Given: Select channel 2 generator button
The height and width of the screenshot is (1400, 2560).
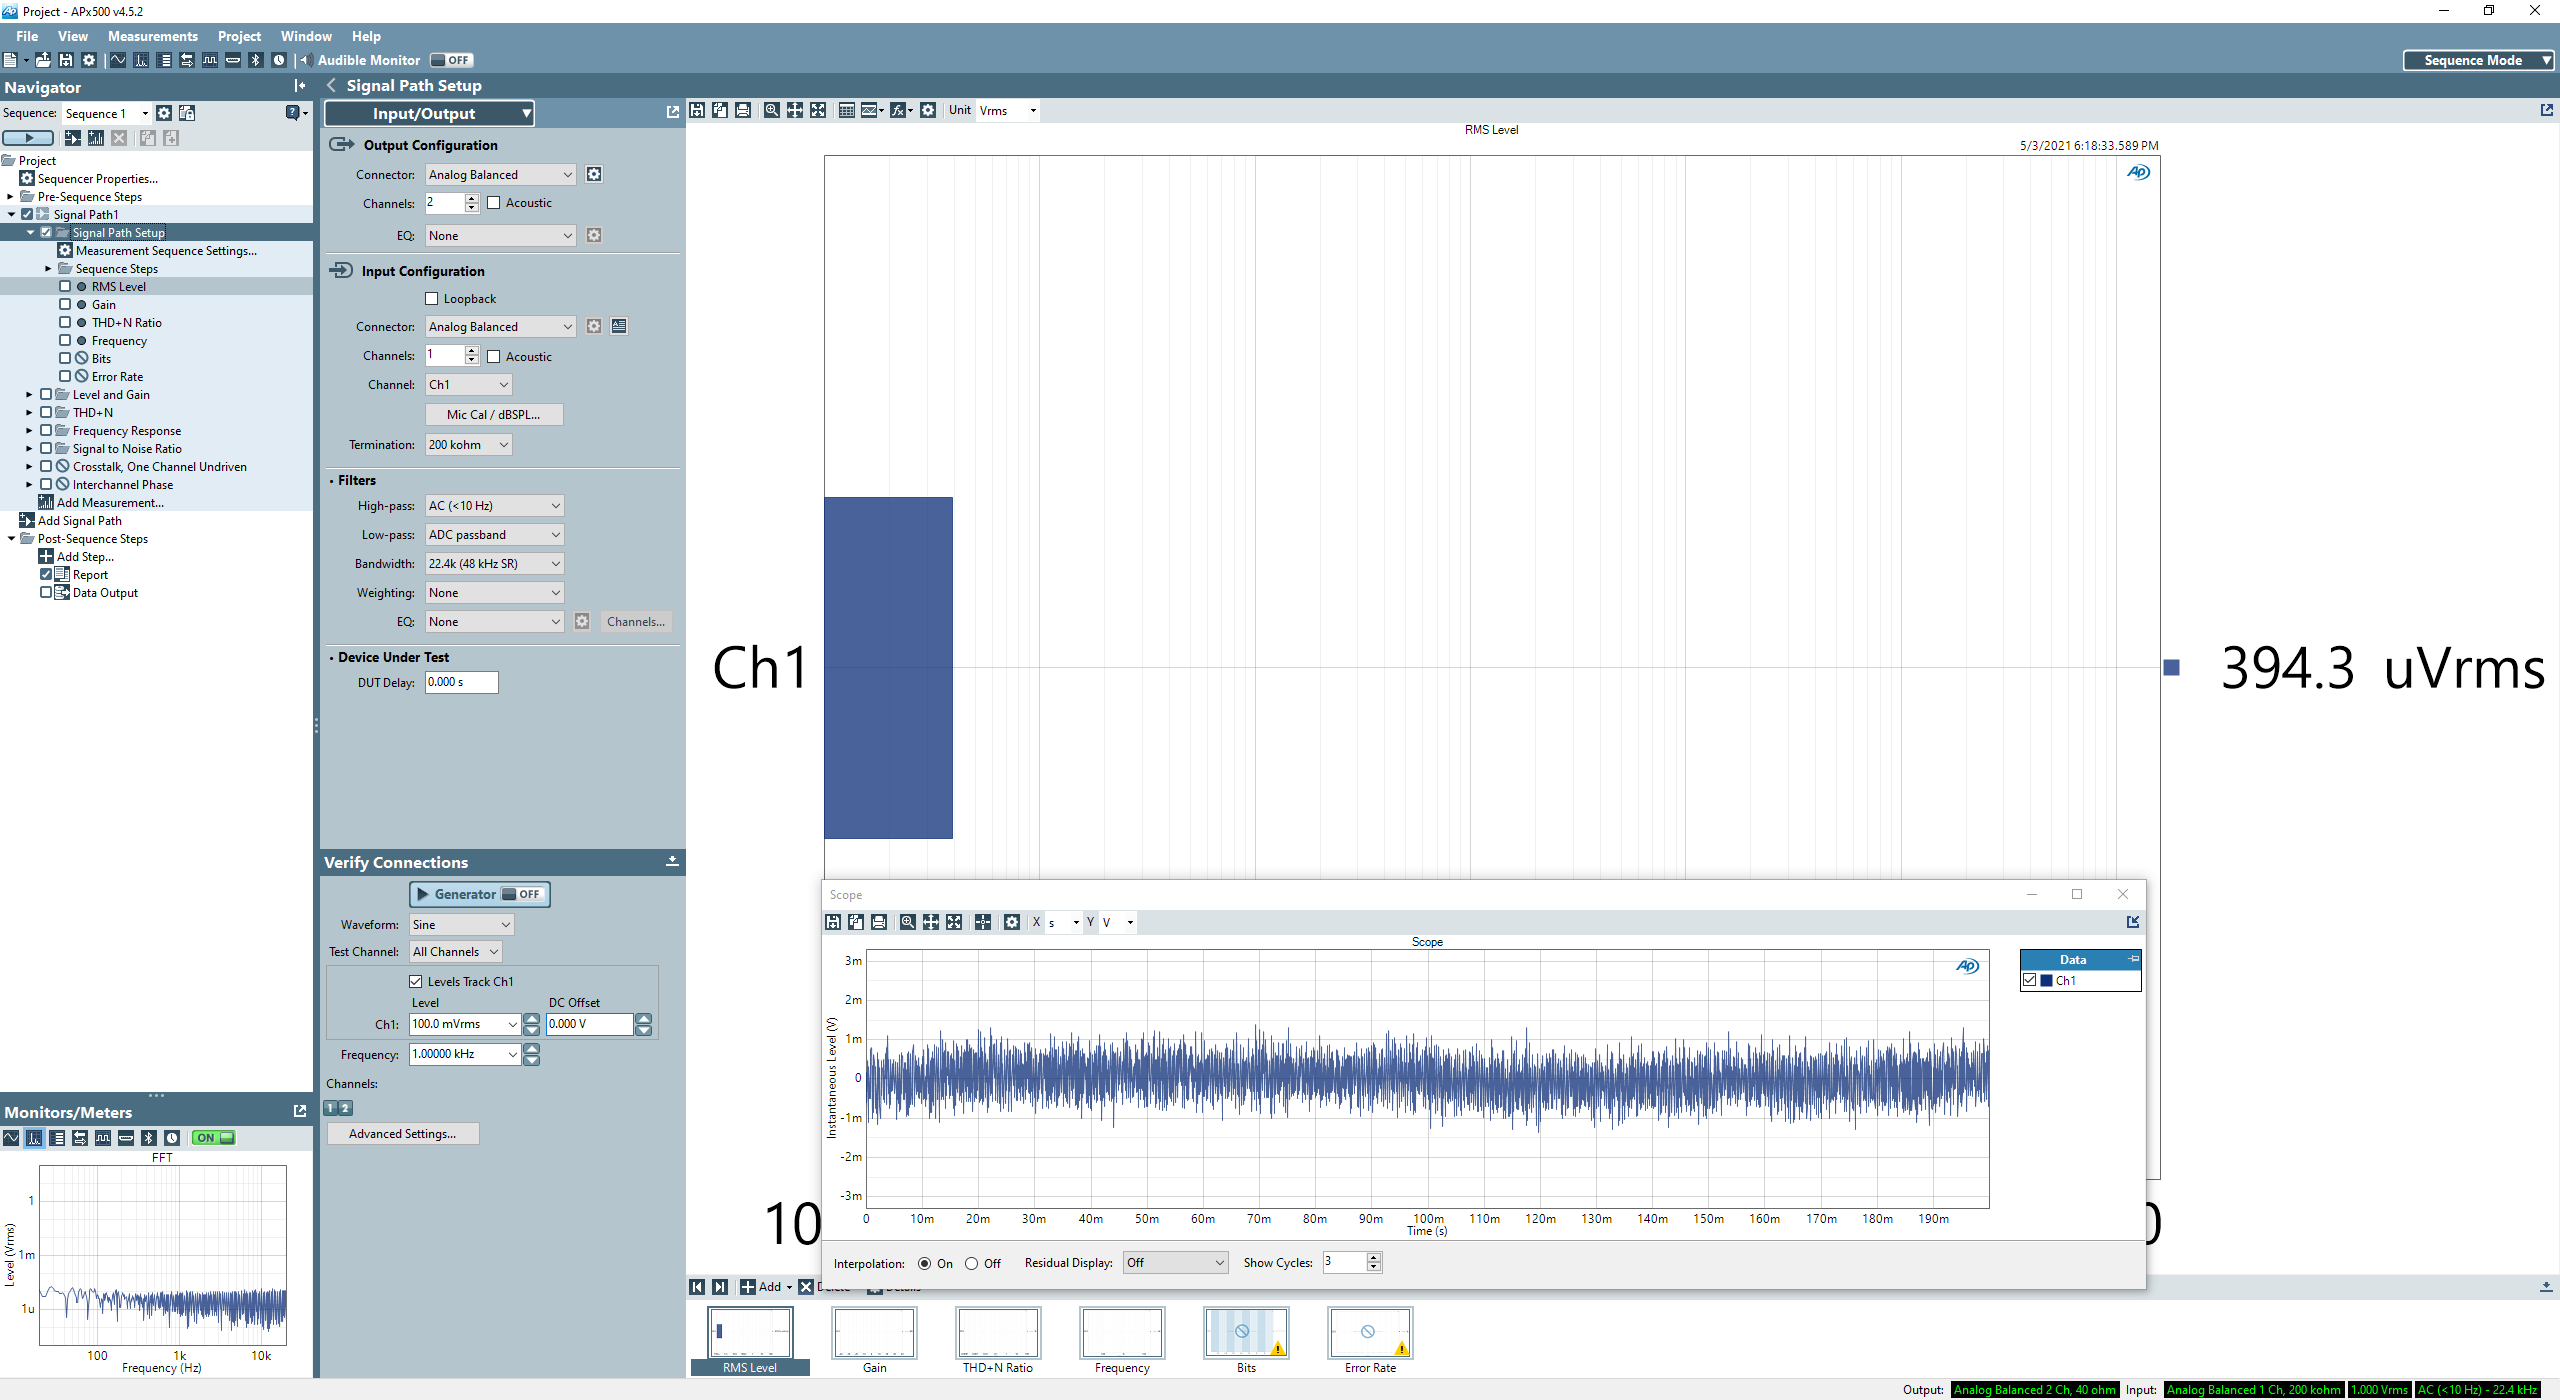Looking at the screenshot, I should point(346,1109).
